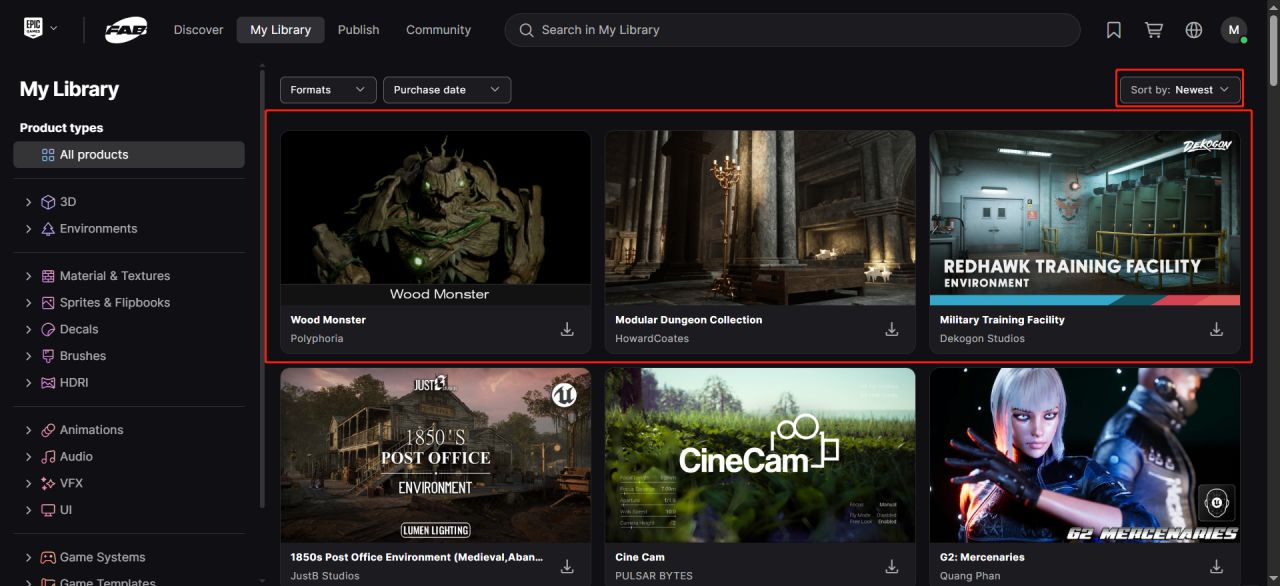Expand the UI category chevron
Image resolution: width=1280 pixels, height=586 pixels.
28,510
